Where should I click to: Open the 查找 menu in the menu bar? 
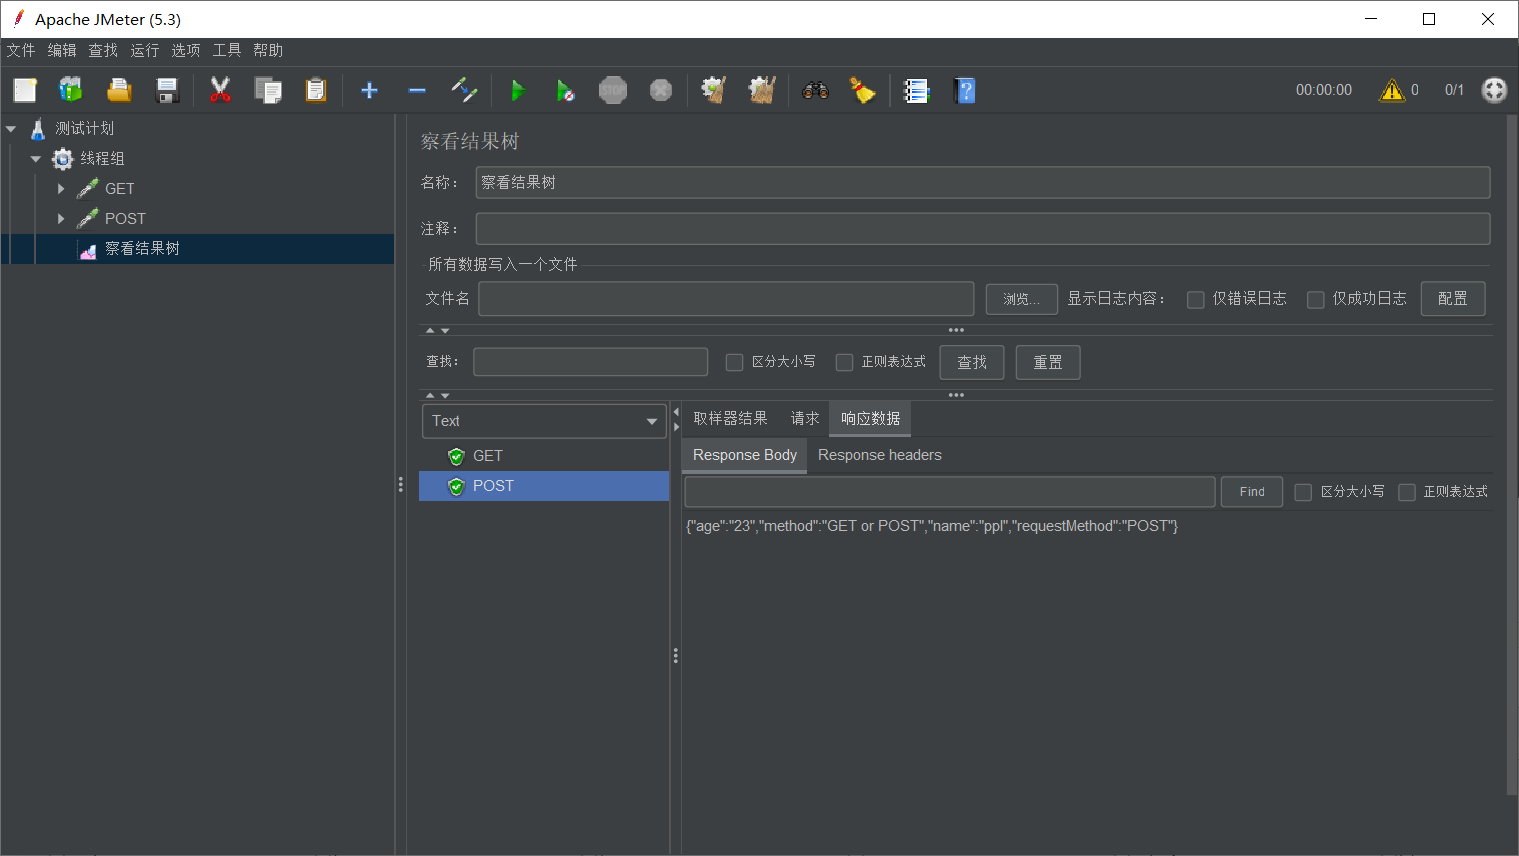(103, 51)
